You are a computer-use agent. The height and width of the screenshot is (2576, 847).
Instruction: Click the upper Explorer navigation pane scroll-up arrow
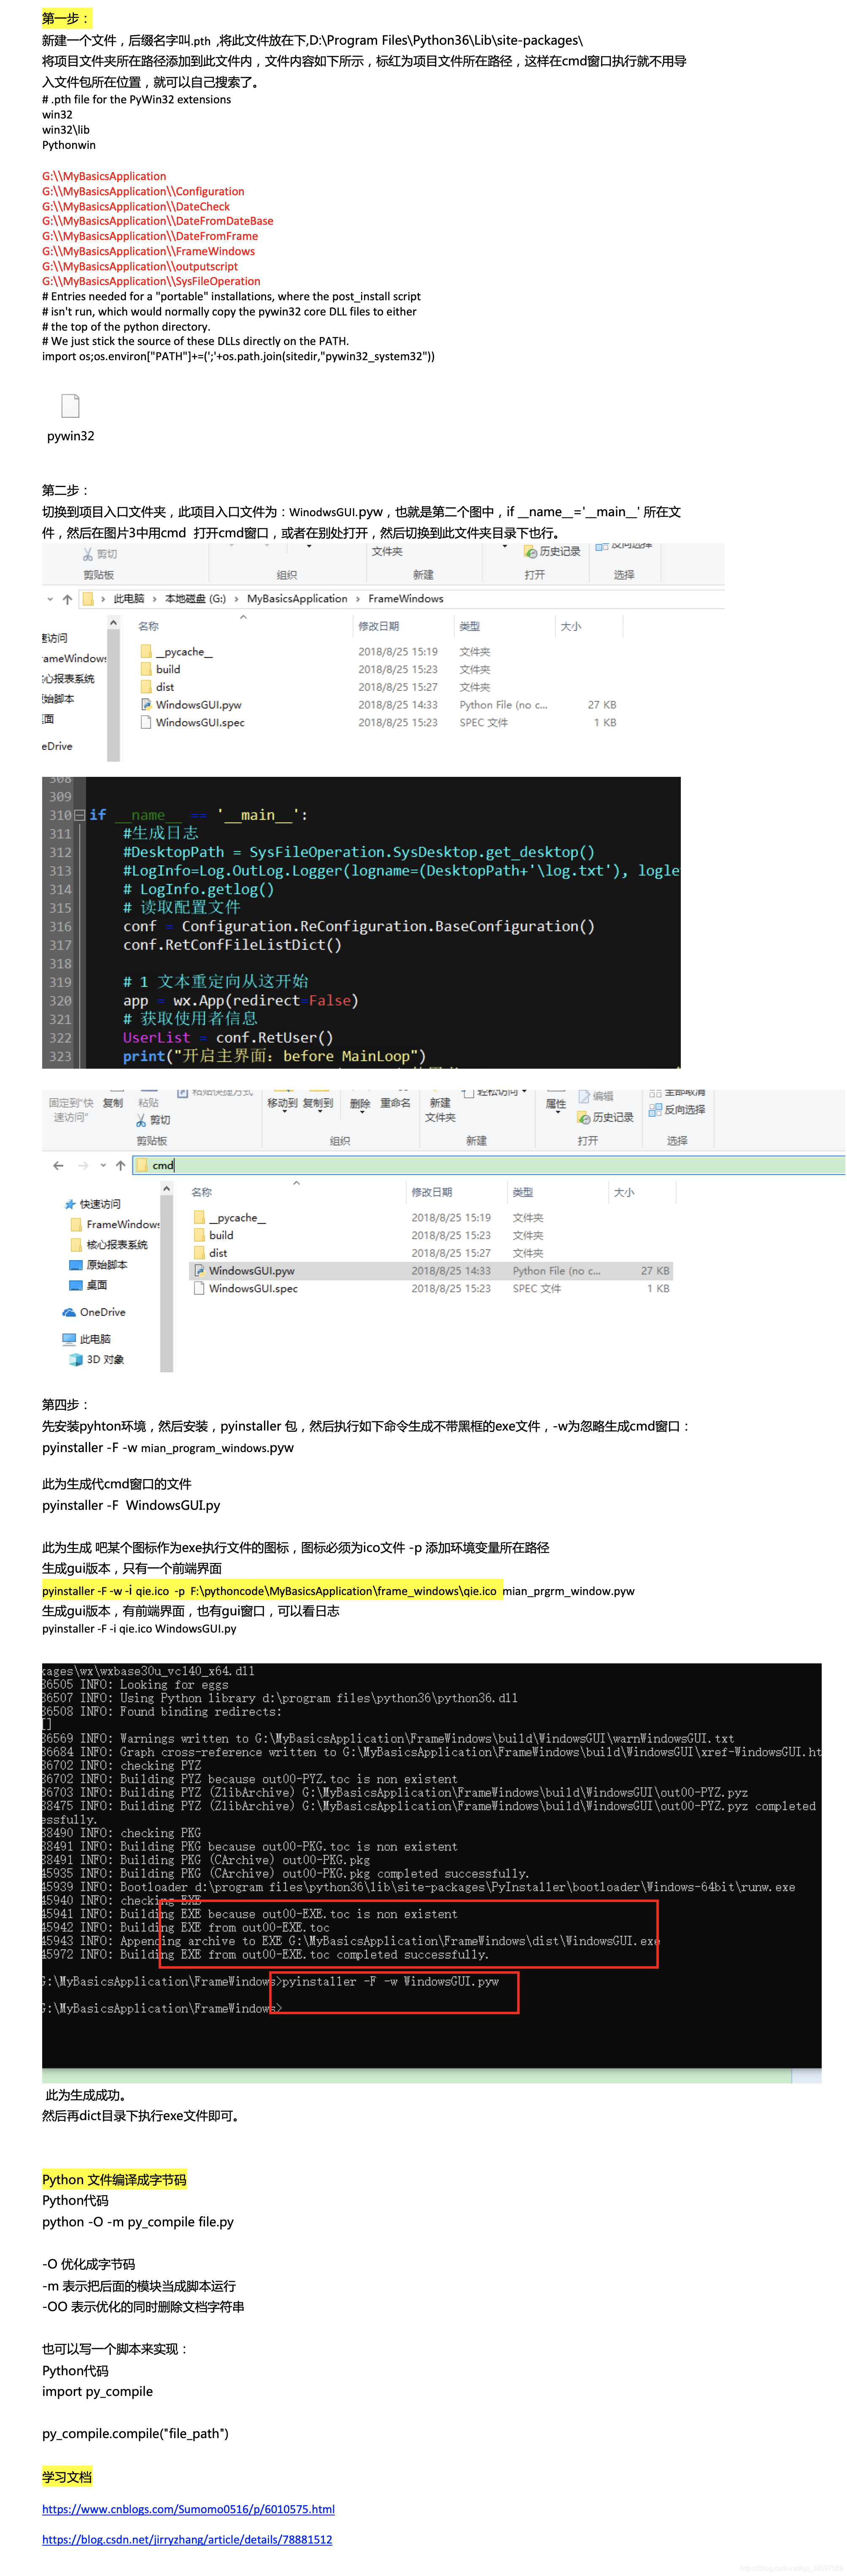113,623
